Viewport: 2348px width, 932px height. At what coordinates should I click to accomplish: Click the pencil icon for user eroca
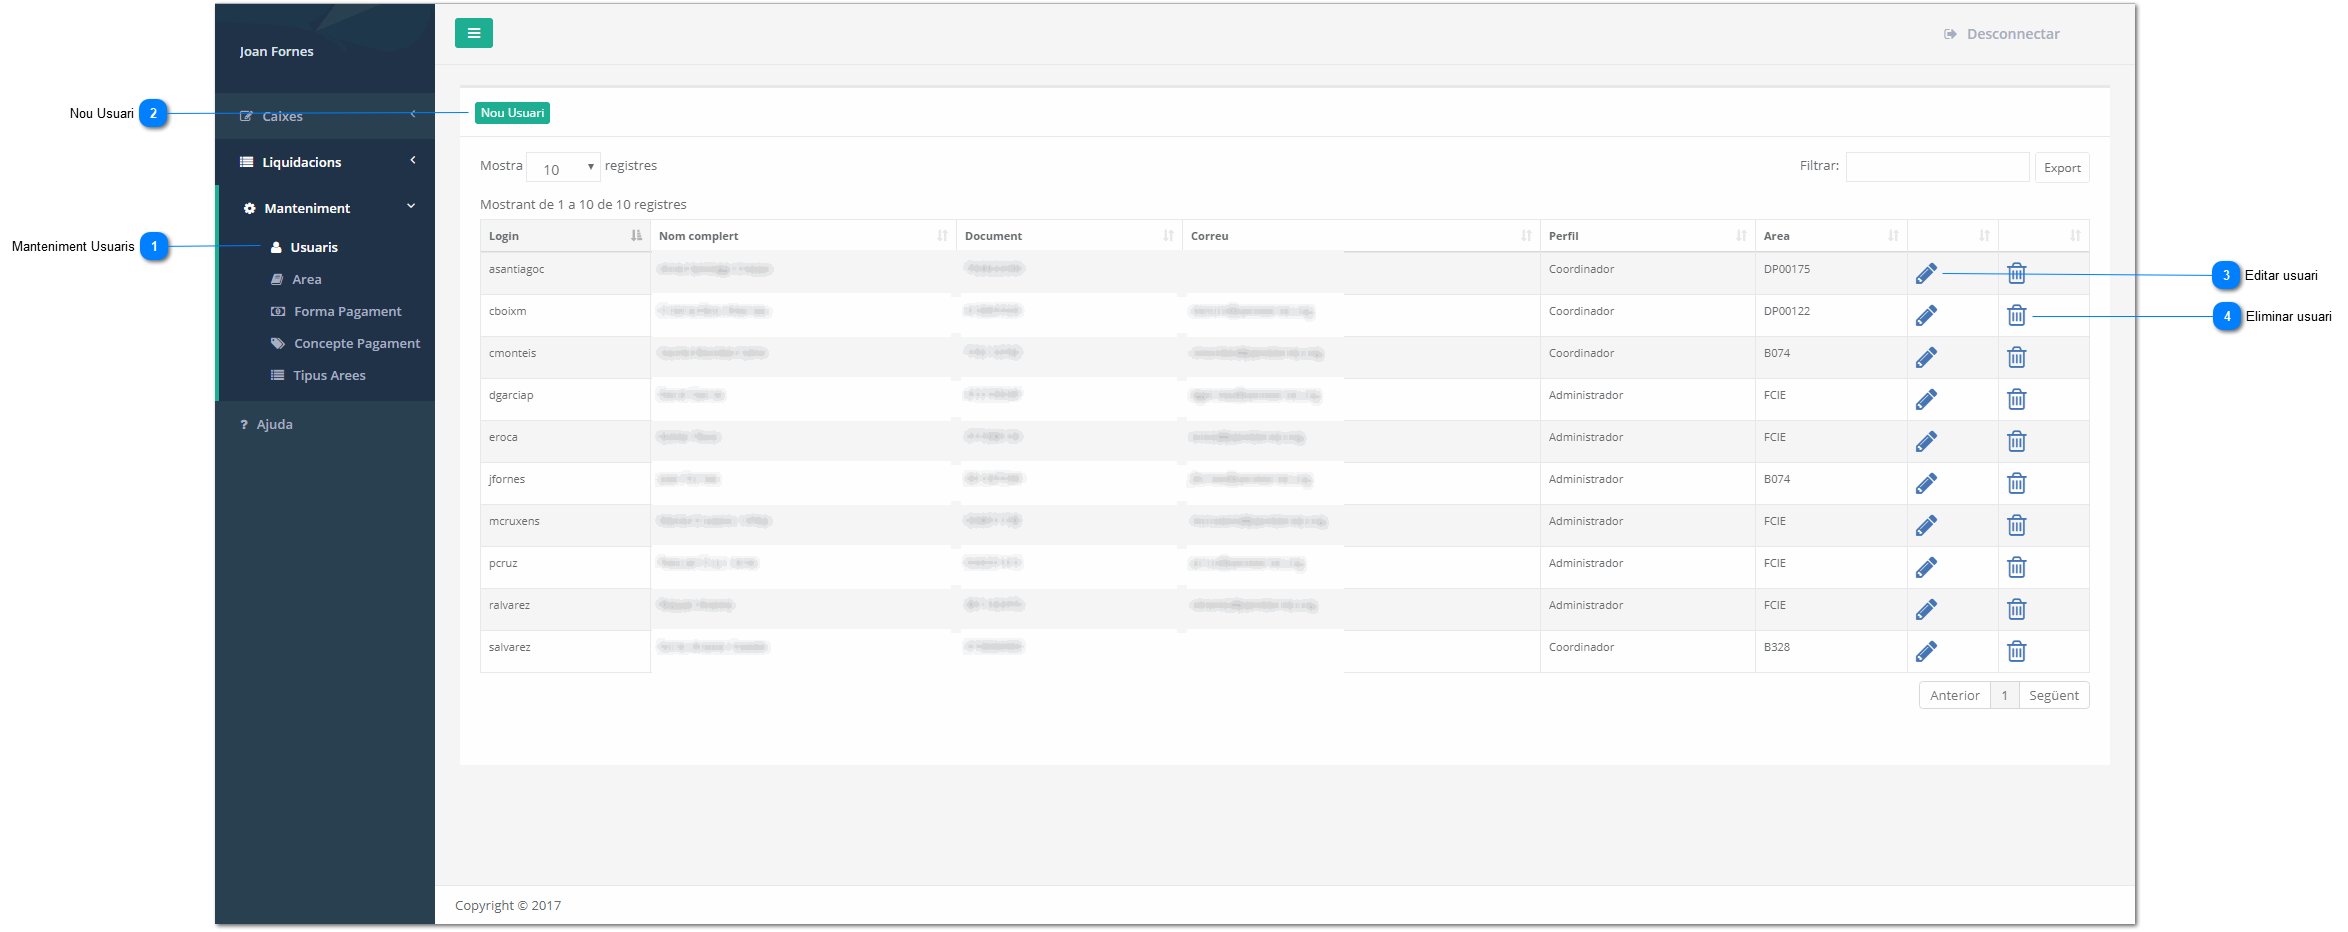tap(1926, 442)
